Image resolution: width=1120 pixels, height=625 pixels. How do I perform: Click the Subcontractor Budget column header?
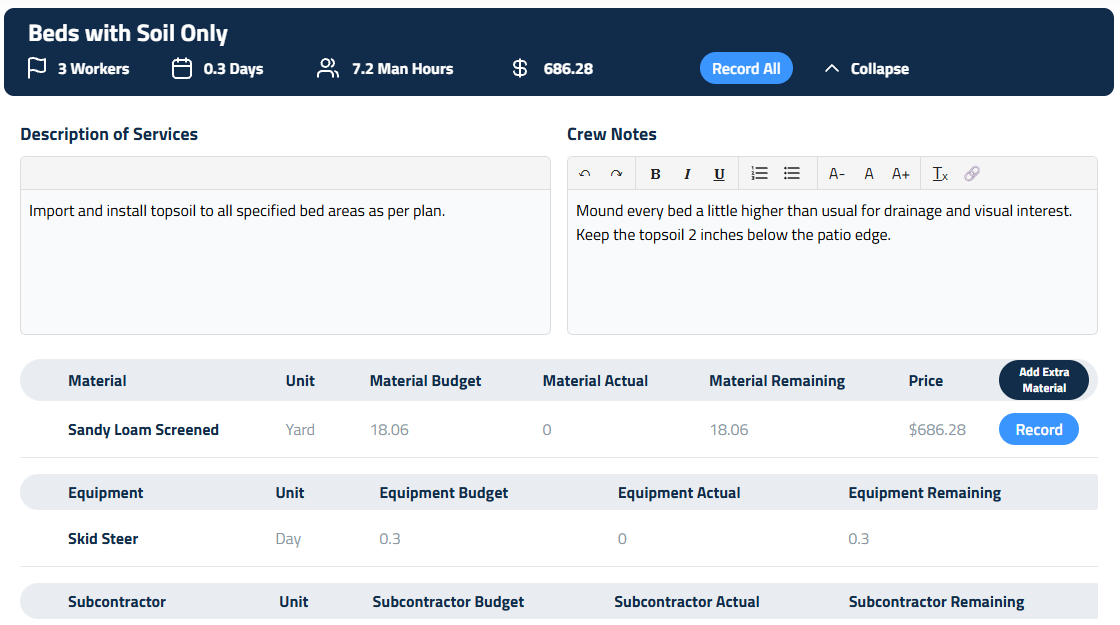448,601
